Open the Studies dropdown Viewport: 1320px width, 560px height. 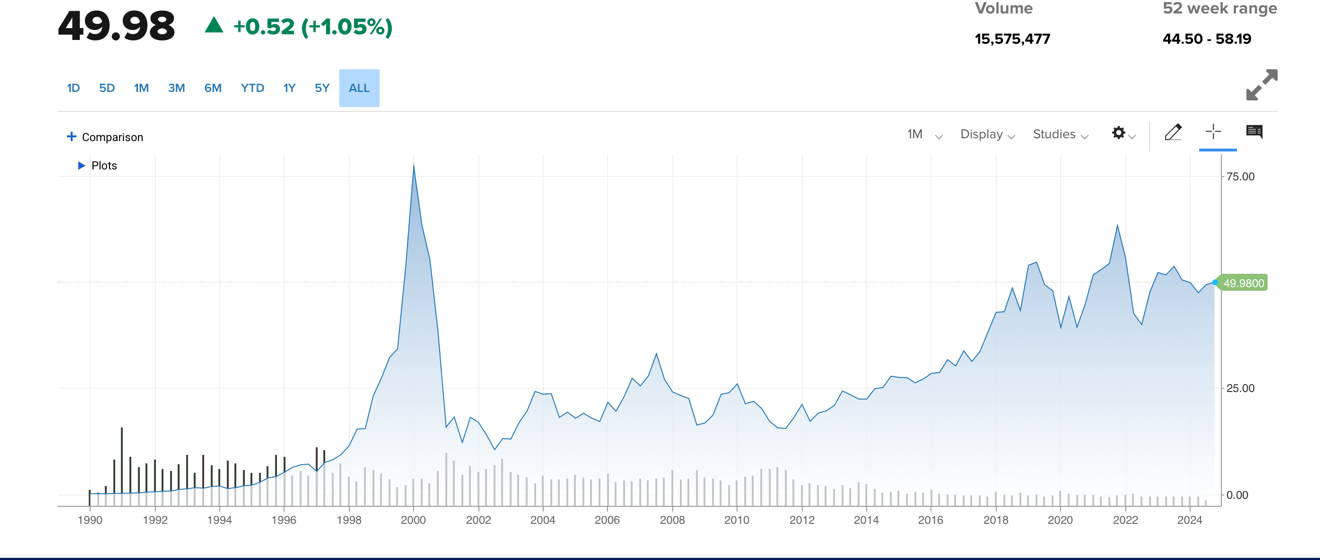pyautogui.click(x=1060, y=134)
